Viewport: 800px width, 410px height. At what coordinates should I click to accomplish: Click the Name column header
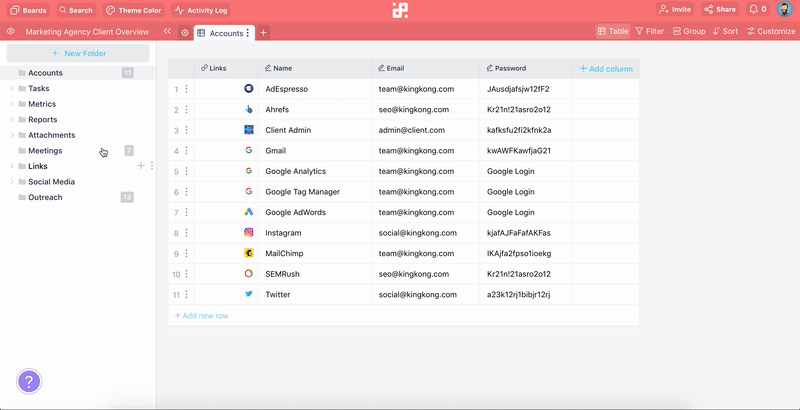[315, 68]
